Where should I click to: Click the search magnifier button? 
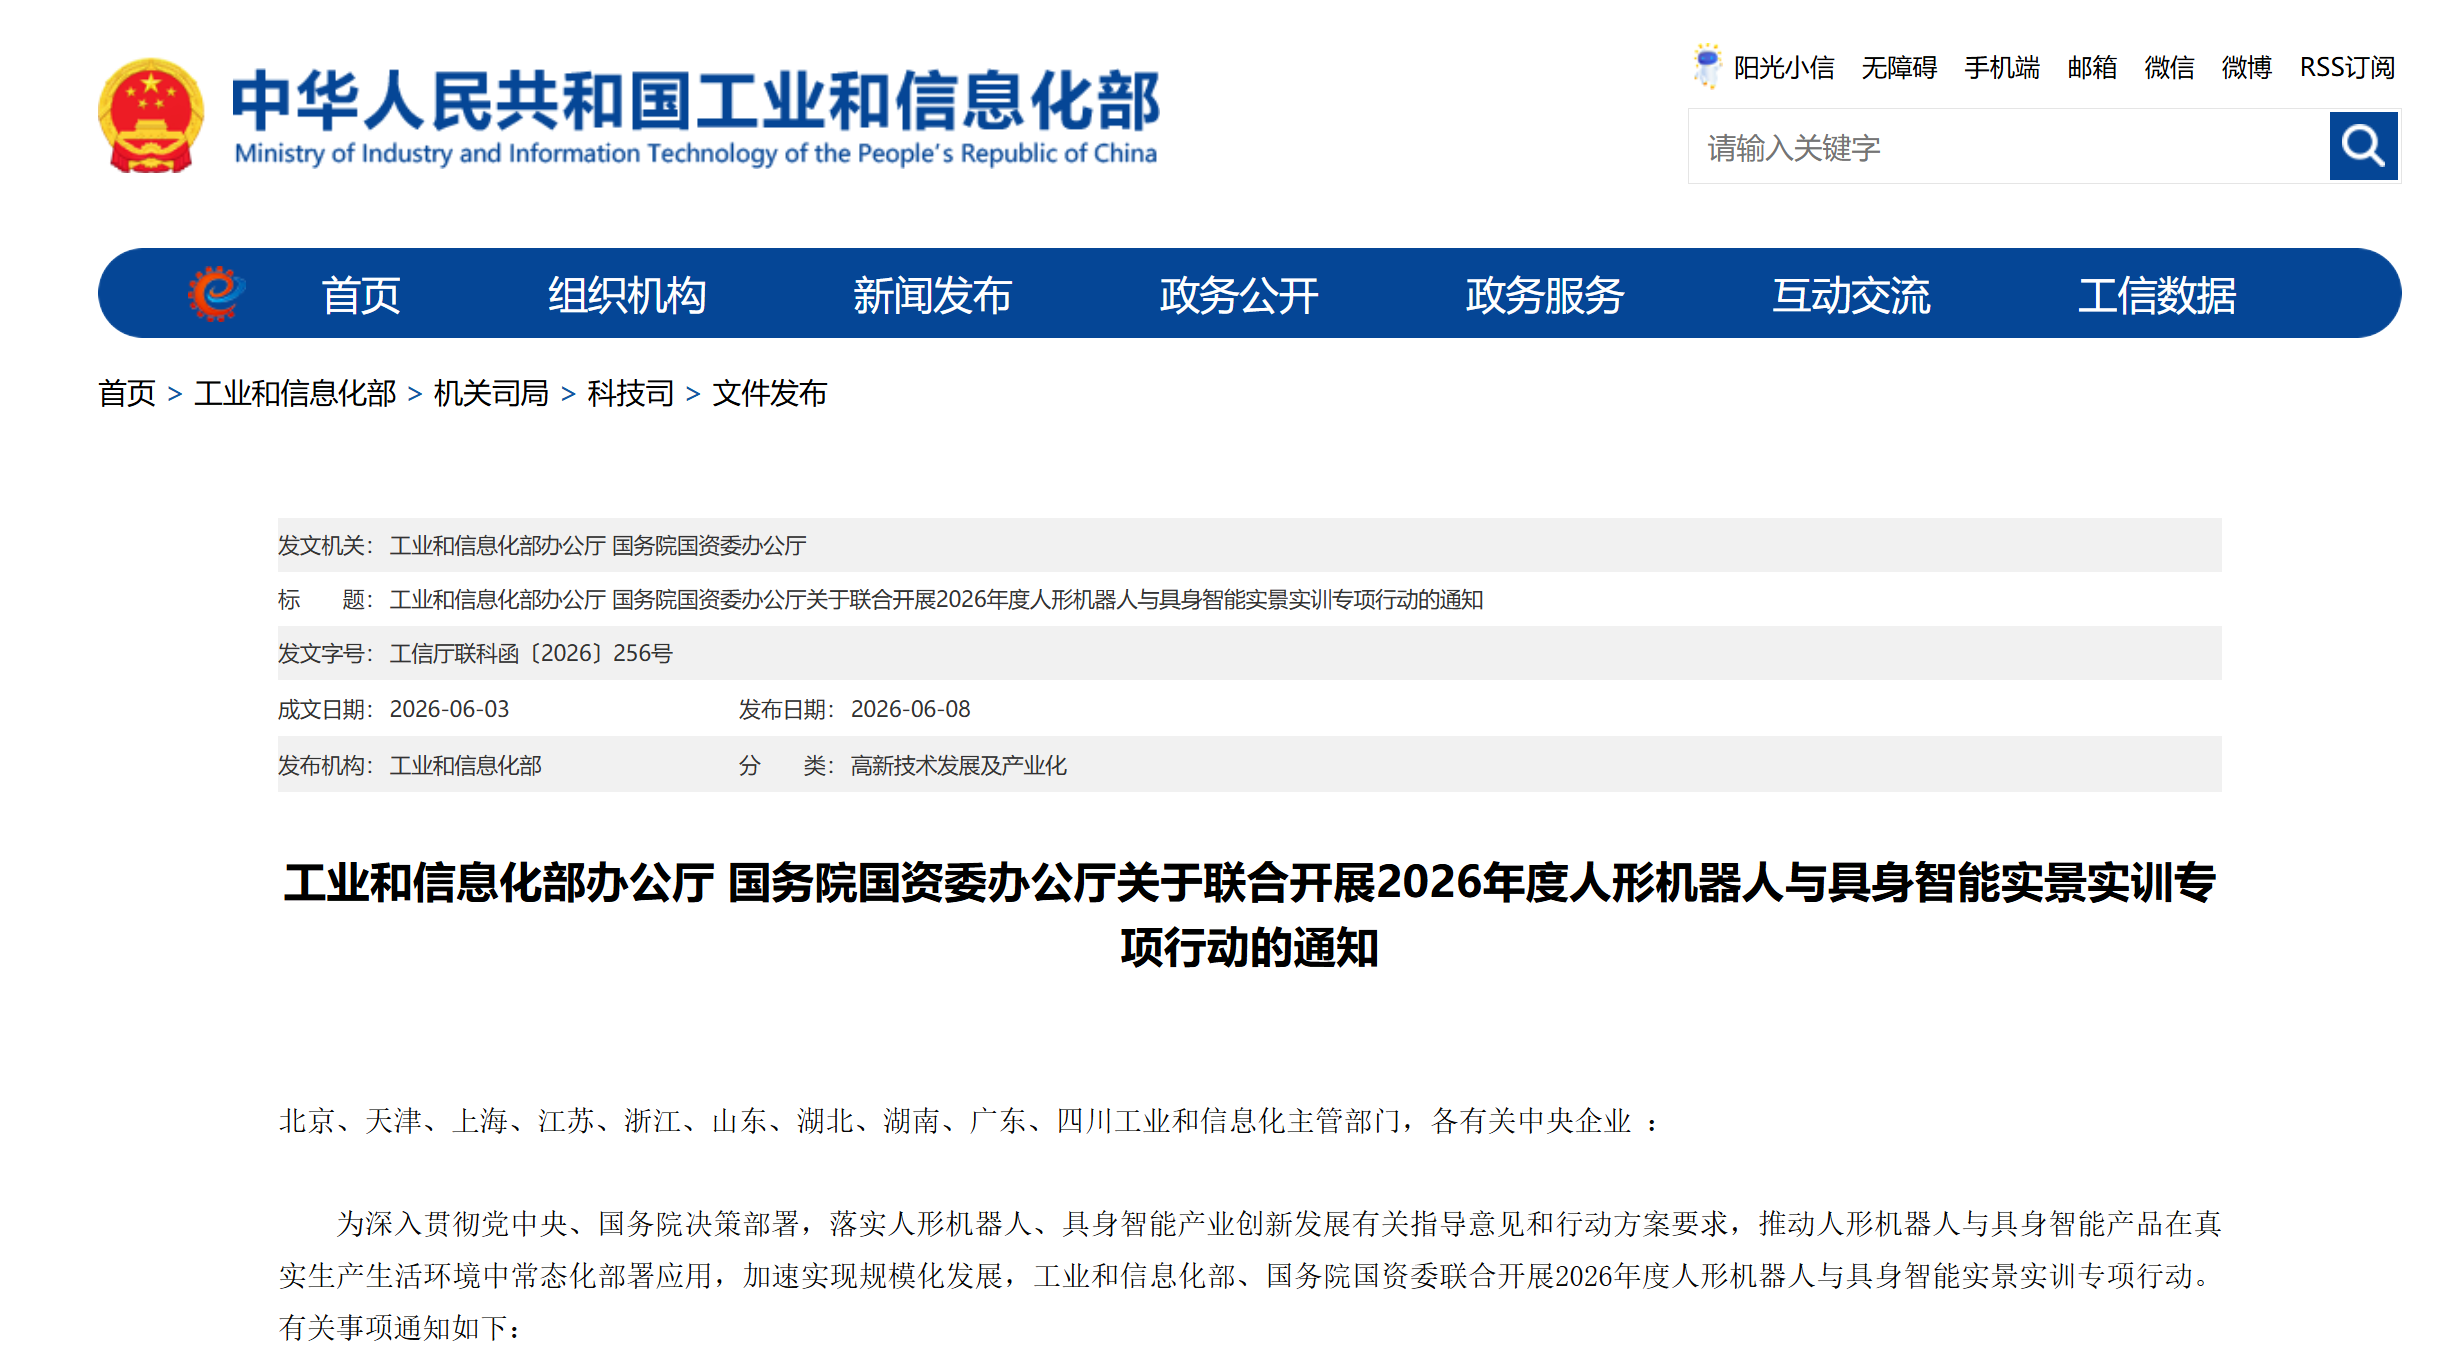coord(2363,146)
